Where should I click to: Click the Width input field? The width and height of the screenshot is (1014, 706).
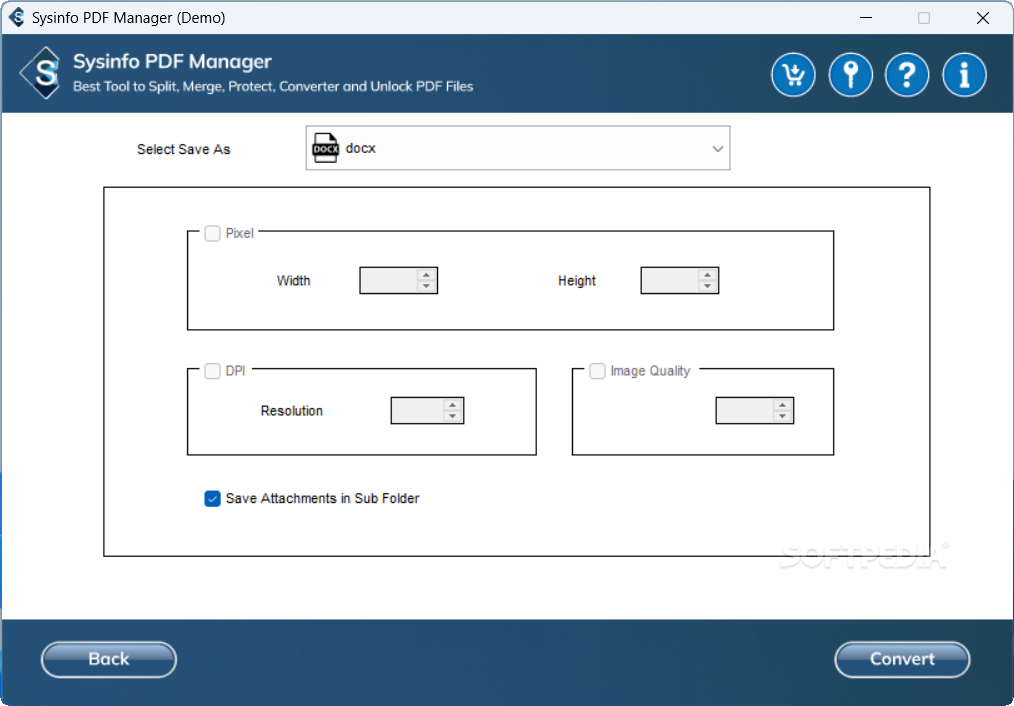coord(389,281)
